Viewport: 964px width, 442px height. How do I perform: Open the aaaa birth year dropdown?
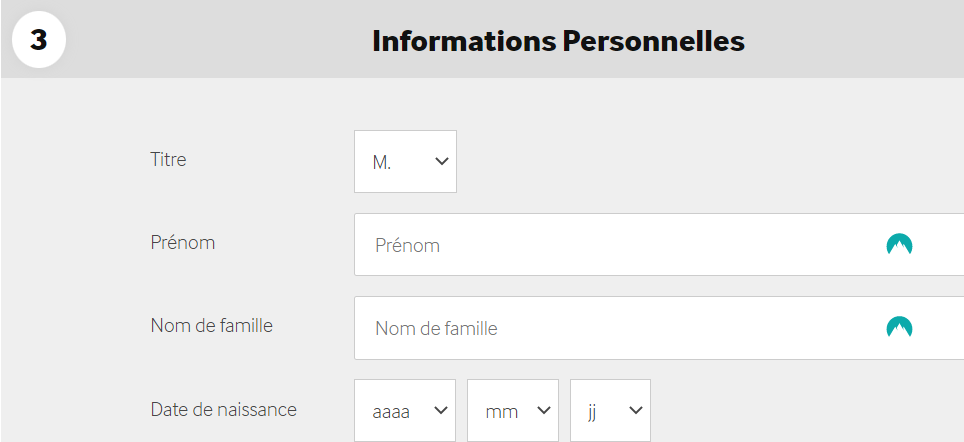(405, 410)
